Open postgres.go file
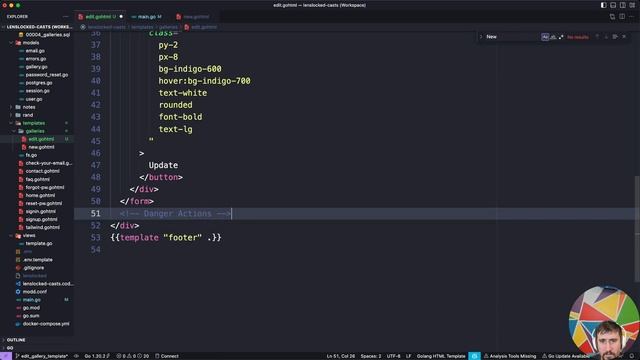Viewport: 640px width, 360px height. [x=39, y=83]
